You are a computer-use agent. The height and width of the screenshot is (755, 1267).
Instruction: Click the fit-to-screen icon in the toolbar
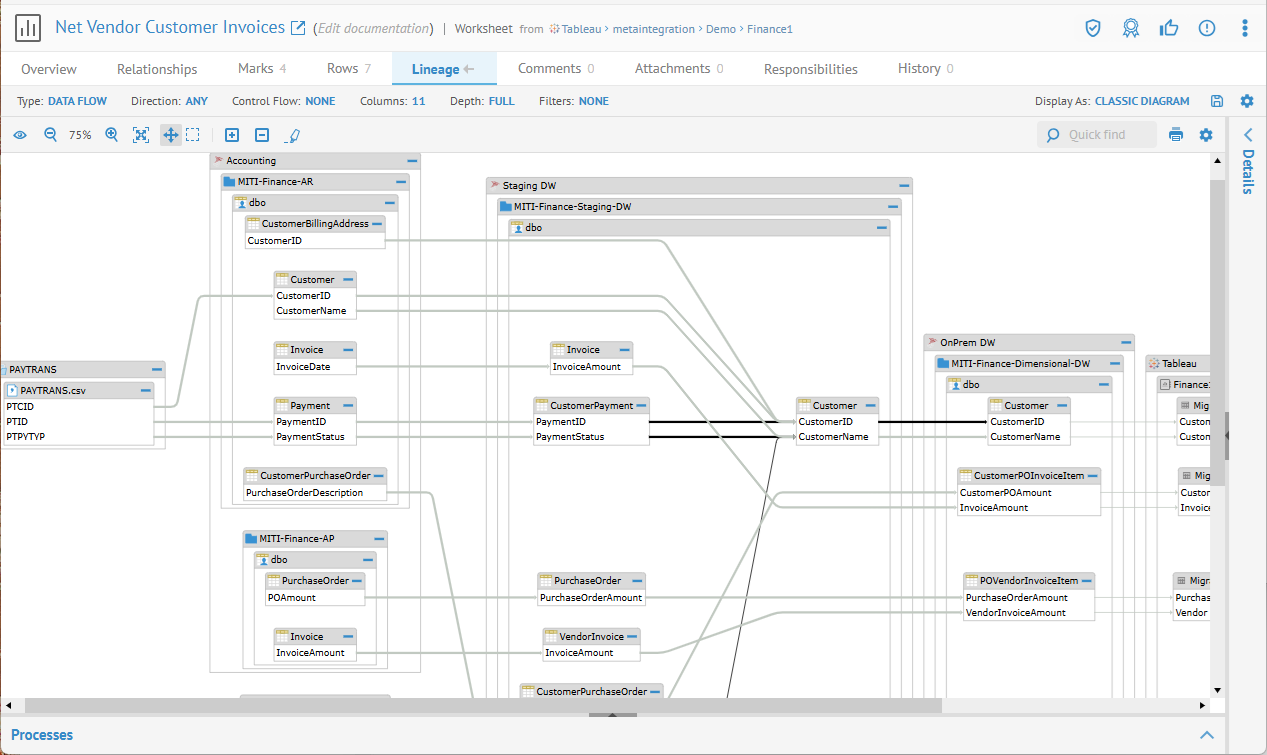pyautogui.click(x=141, y=135)
